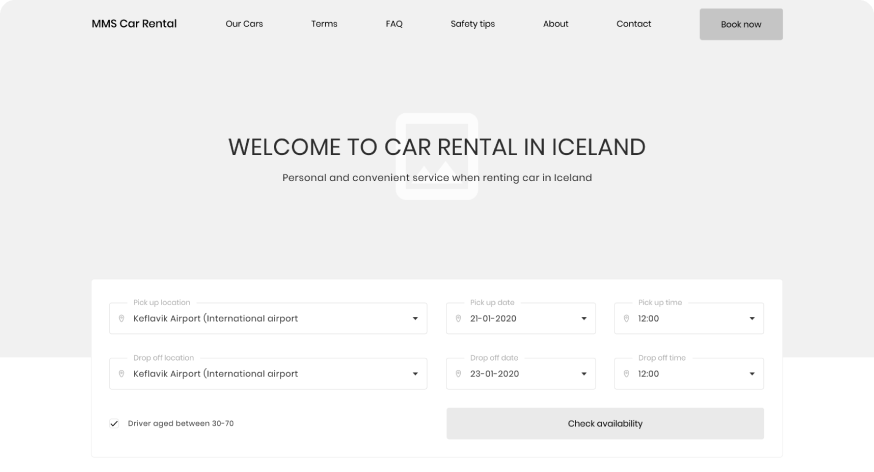The width and height of the screenshot is (874, 472).
Task: Expand the Pick up date dropdown arrow
Action: (584, 319)
